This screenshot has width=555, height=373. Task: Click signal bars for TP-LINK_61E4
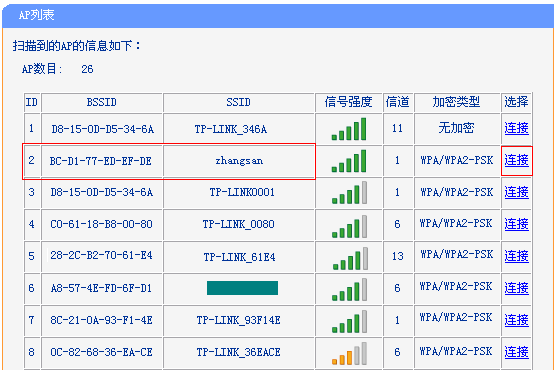(x=350, y=258)
